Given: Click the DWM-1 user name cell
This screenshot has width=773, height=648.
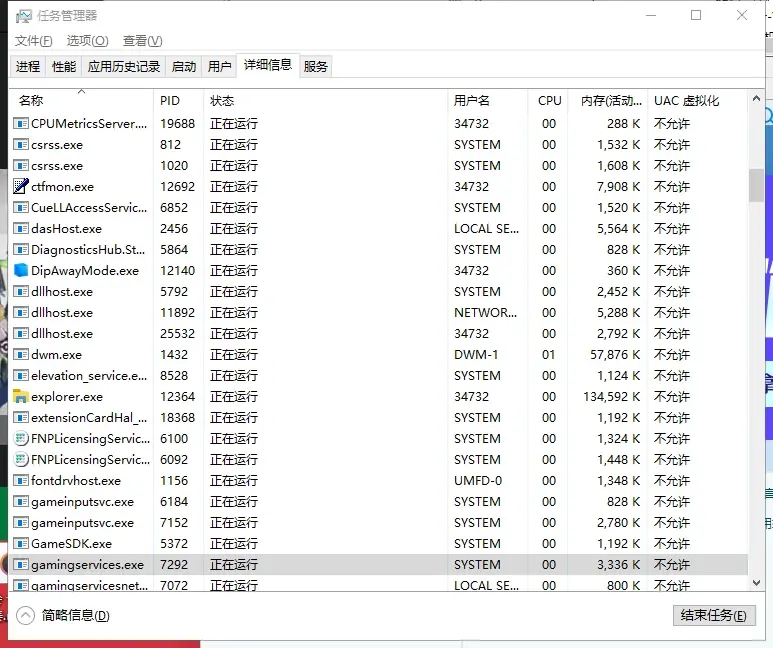Looking at the screenshot, I should tap(476, 355).
